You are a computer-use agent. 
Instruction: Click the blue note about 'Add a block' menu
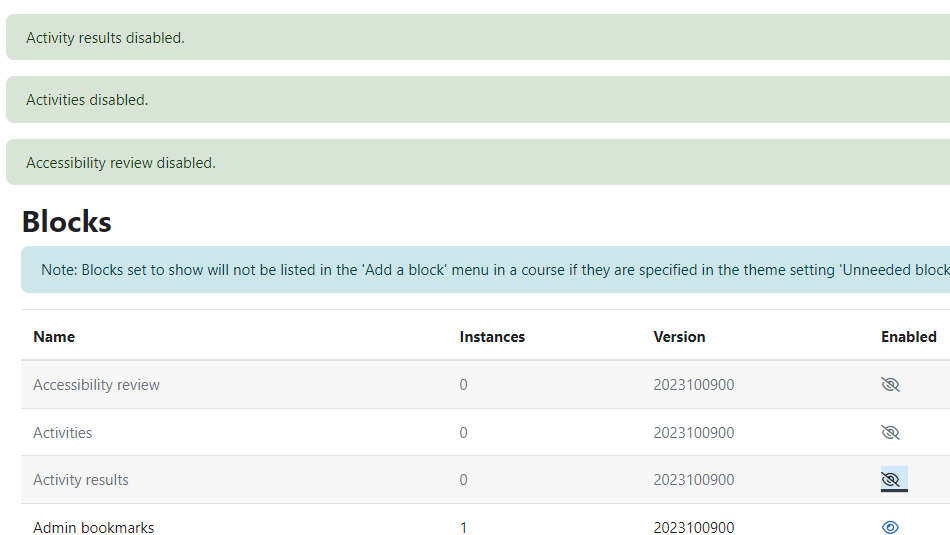click(485, 270)
